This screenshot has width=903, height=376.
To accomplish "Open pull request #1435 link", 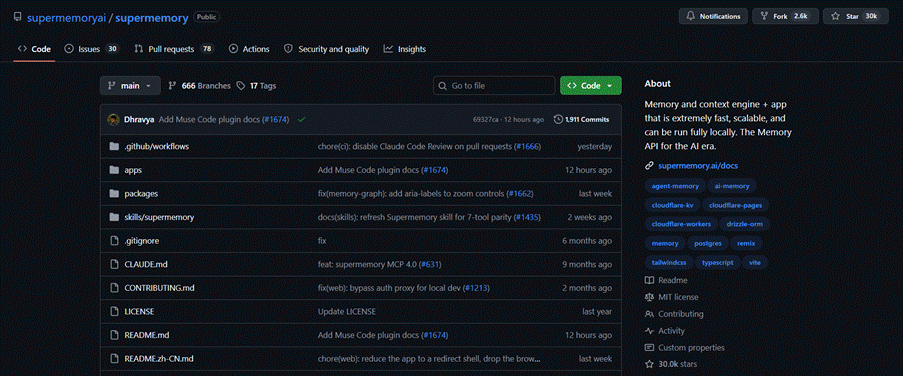I will [528, 218].
